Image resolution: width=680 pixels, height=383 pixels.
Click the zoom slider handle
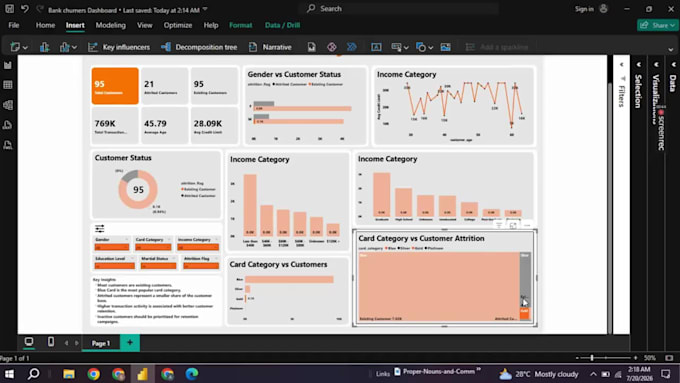point(592,358)
